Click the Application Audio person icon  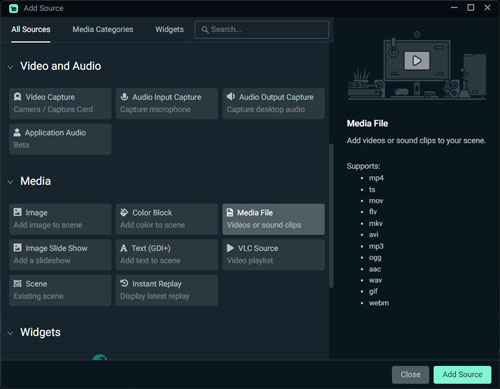(x=17, y=133)
